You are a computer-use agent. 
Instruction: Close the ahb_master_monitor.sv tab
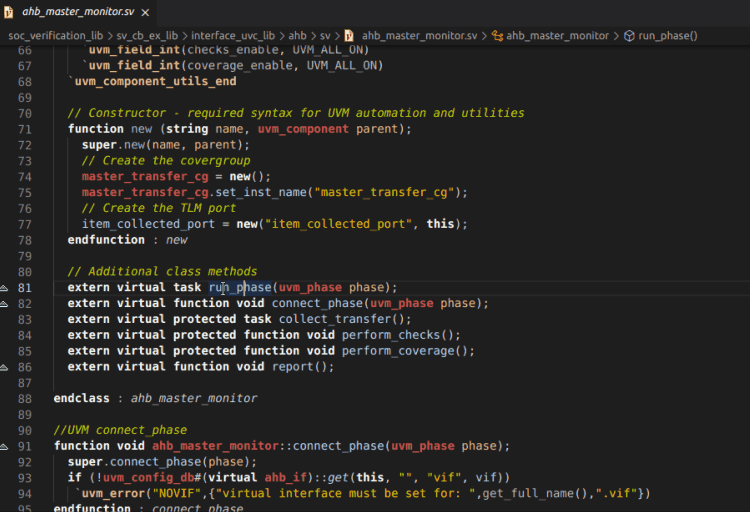coord(145,12)
